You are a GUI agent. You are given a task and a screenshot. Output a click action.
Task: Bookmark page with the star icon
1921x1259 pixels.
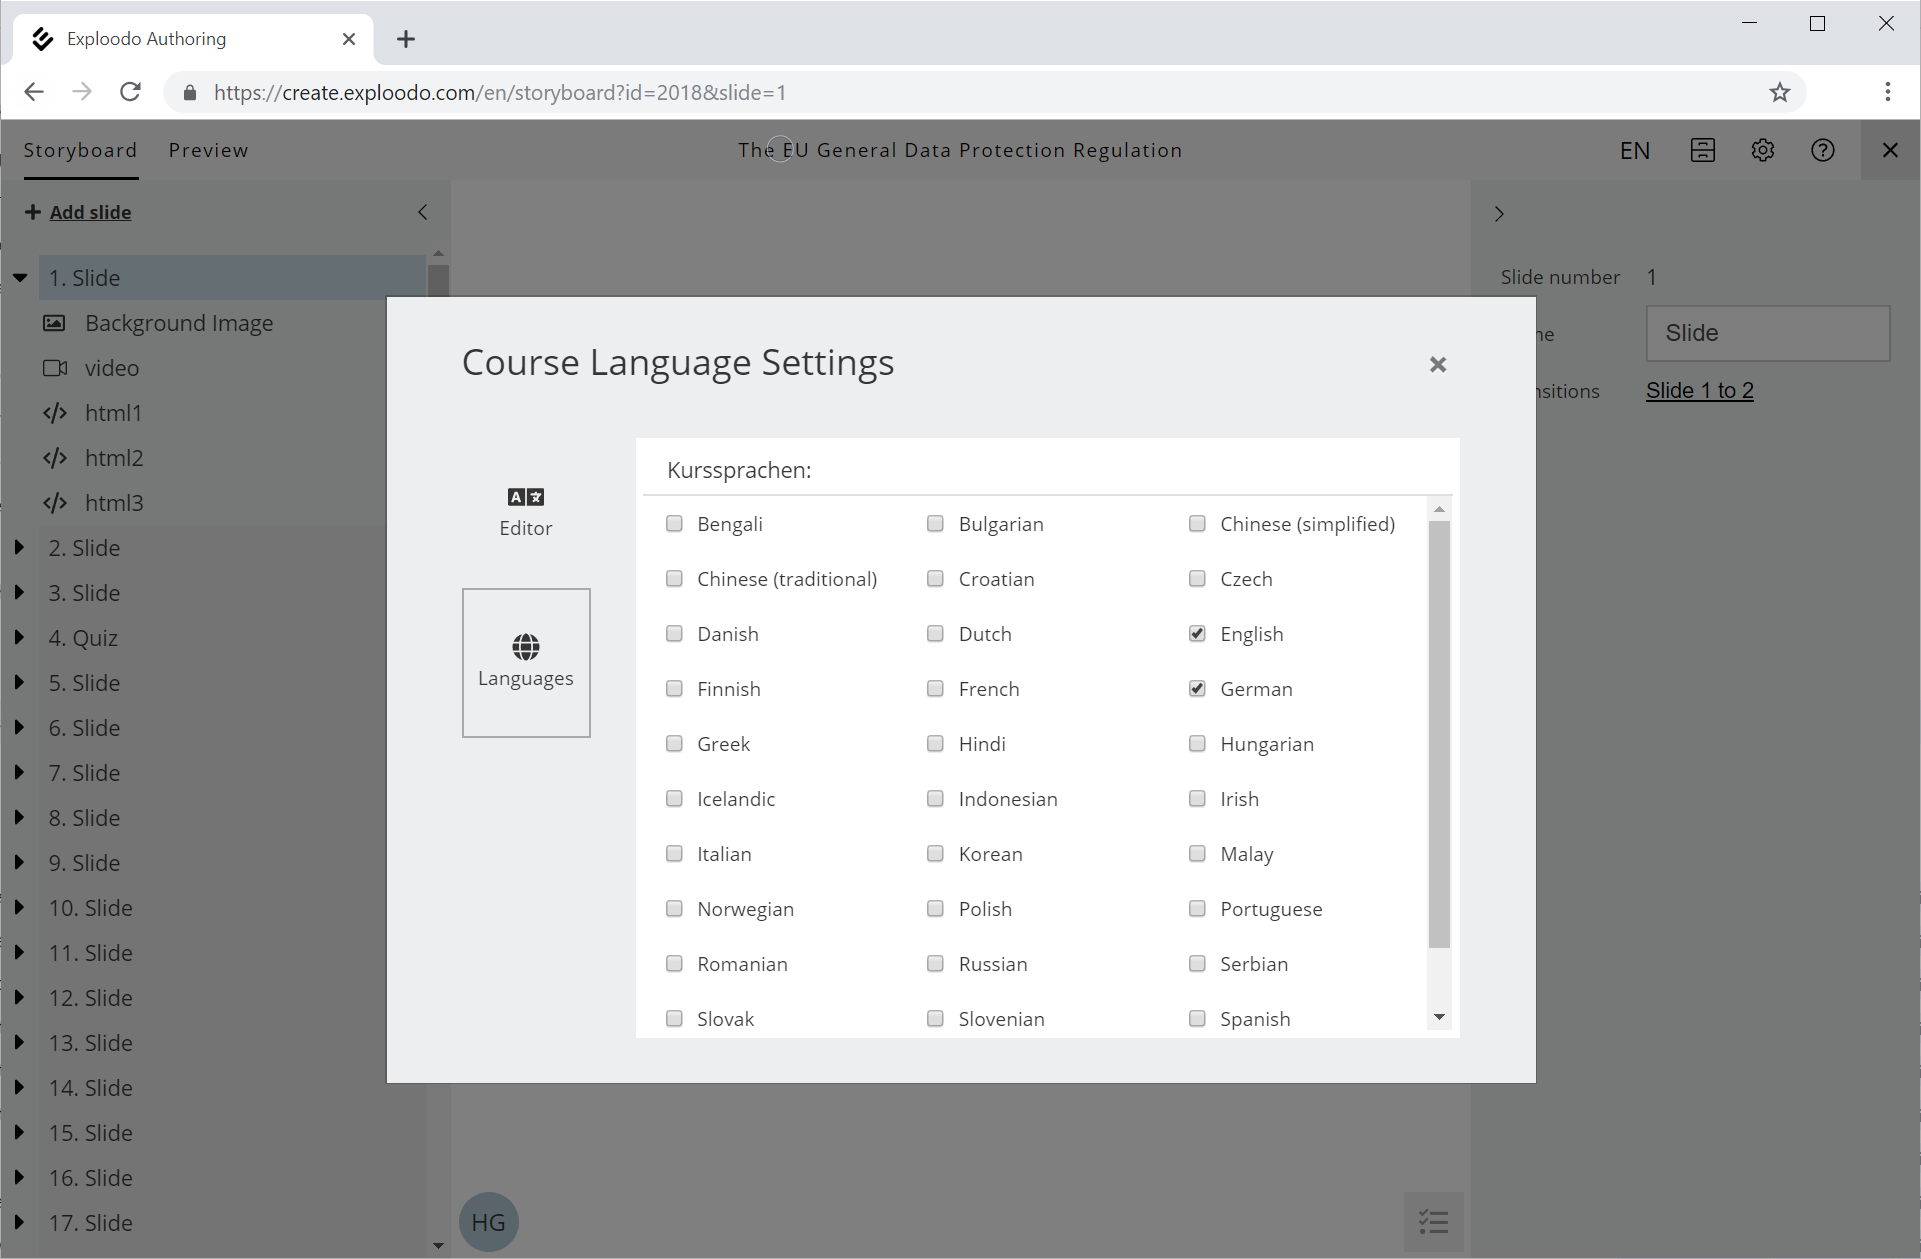pyautogui.click(x=1779, y=93)
